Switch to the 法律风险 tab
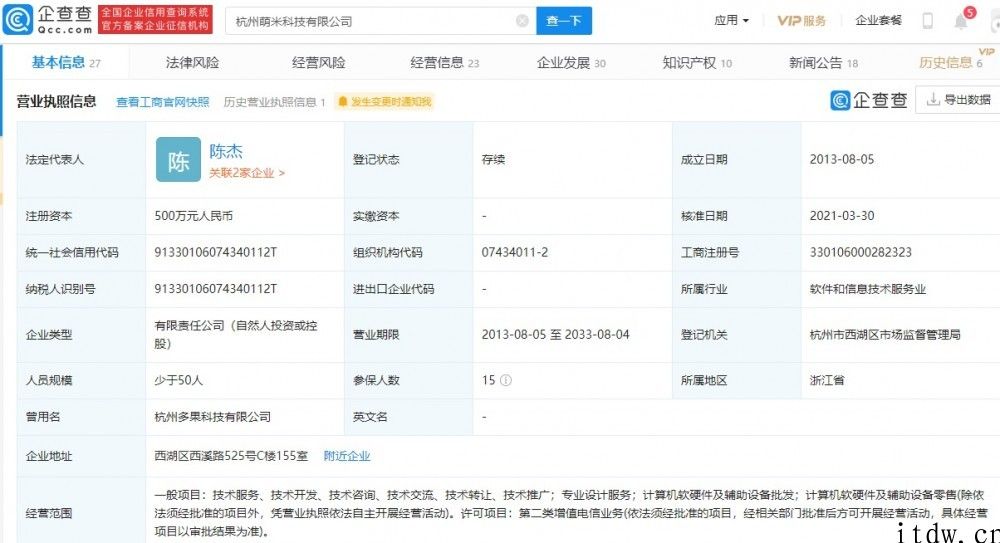 [192, 63]
